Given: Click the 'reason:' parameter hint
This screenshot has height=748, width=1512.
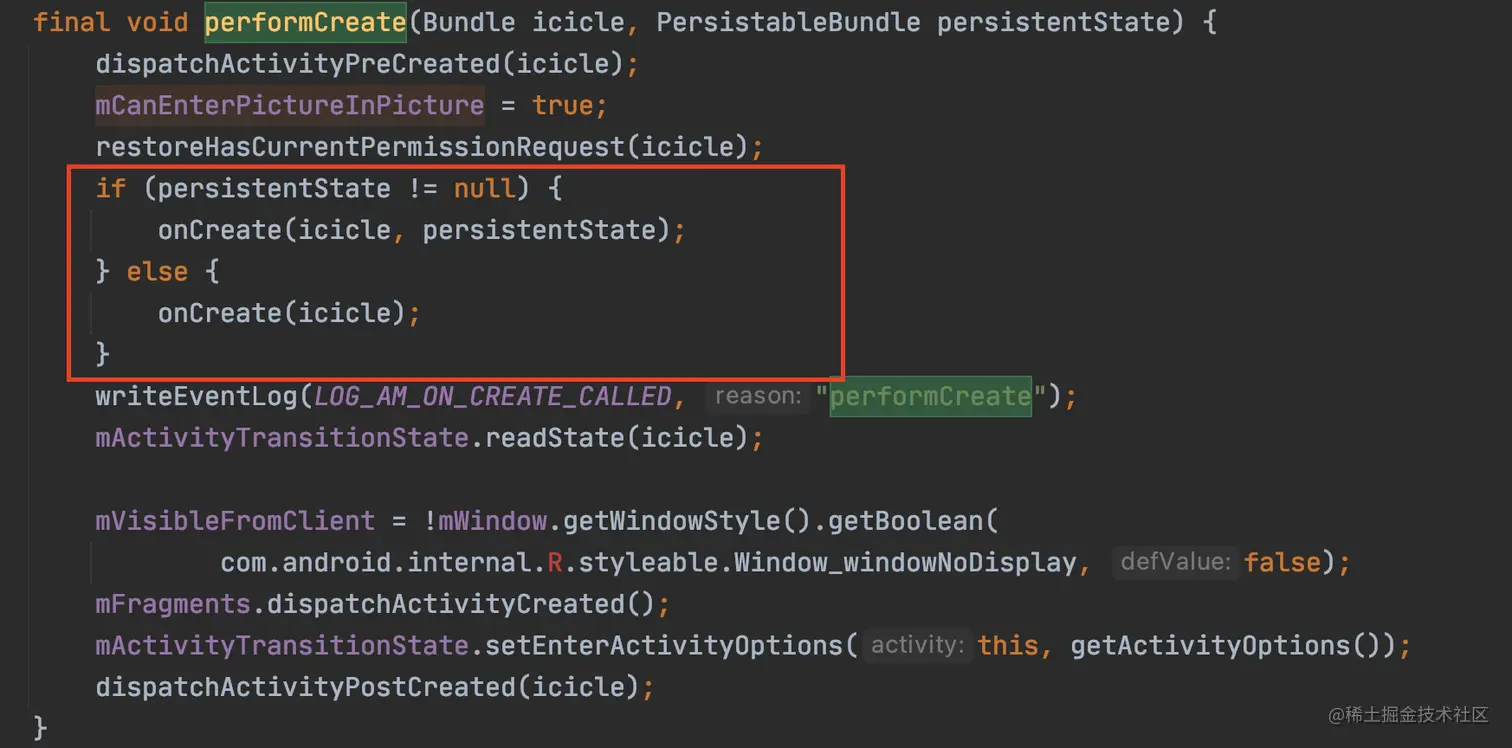Looking at the screenshot, I should 757,396.
